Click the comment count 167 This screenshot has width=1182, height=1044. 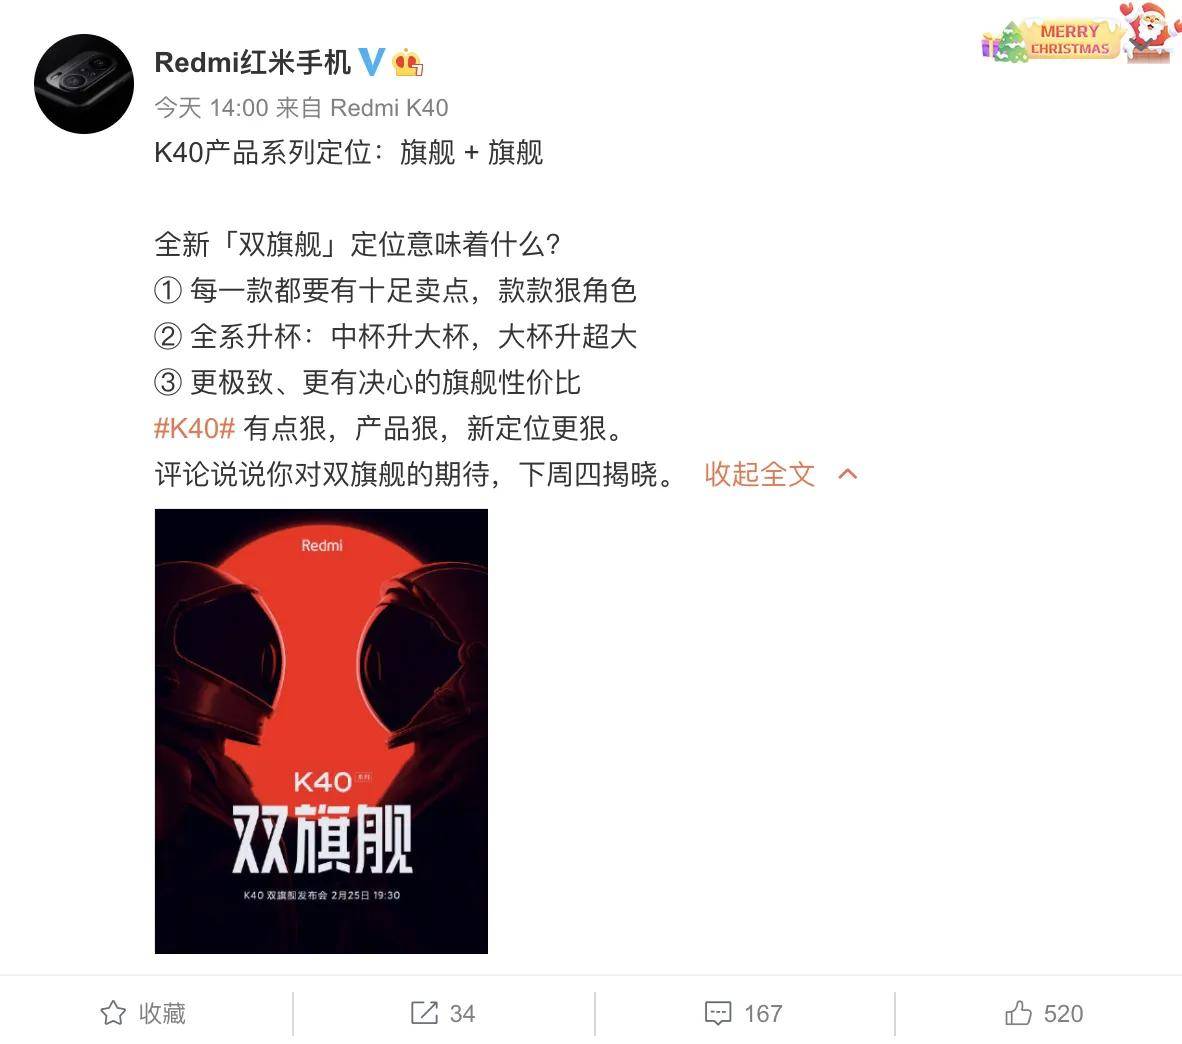[x=763, y=1013]
